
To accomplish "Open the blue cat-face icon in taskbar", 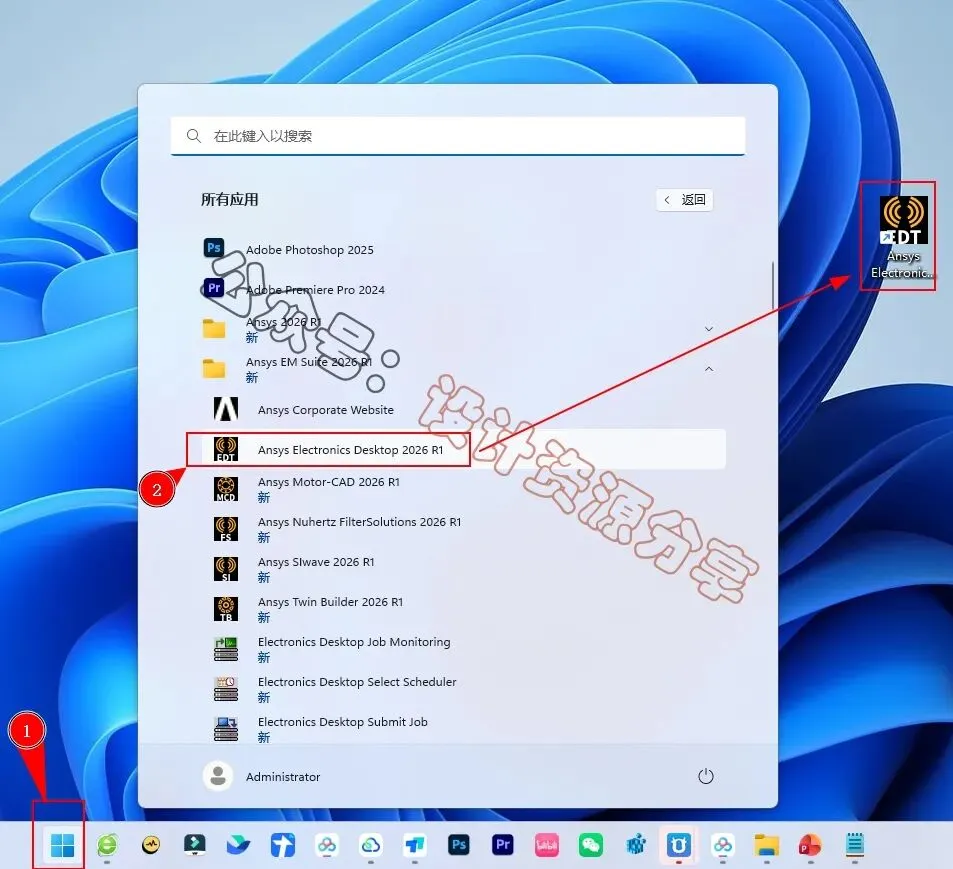I will (x=678, y=845).
